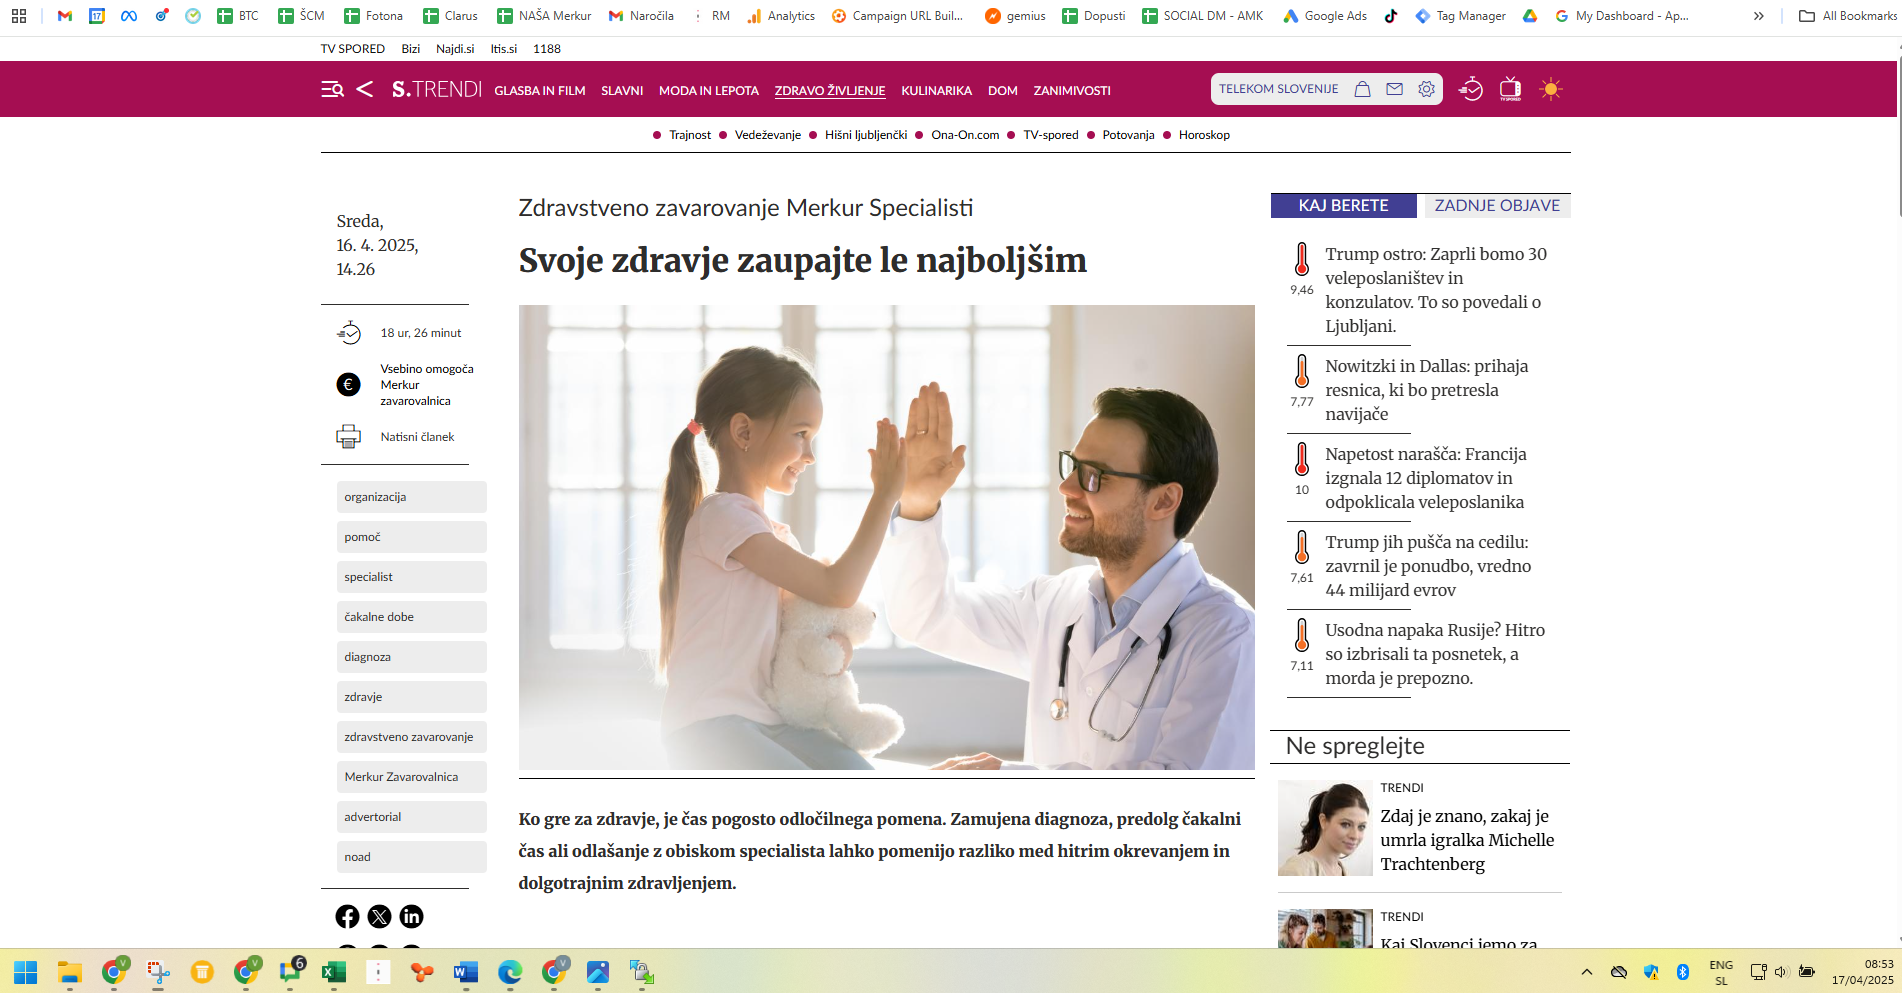This screenshot has width=1902, height=993.
Task: Expand the bookmarks overflow chevron
Action: [1759, 16]
